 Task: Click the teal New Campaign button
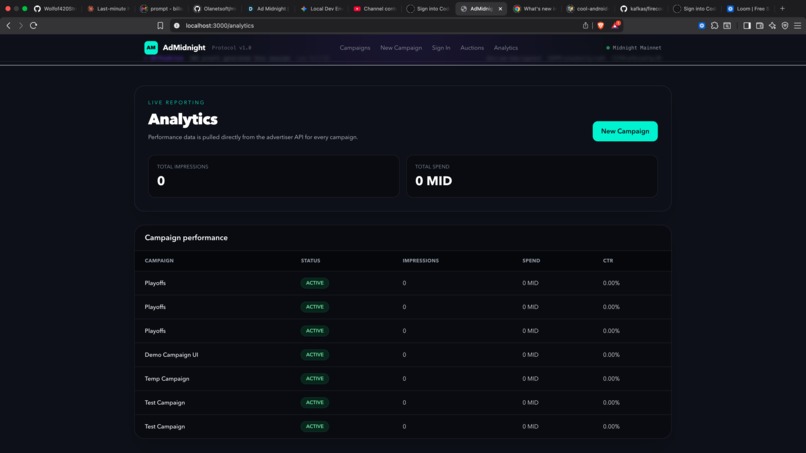625,131
